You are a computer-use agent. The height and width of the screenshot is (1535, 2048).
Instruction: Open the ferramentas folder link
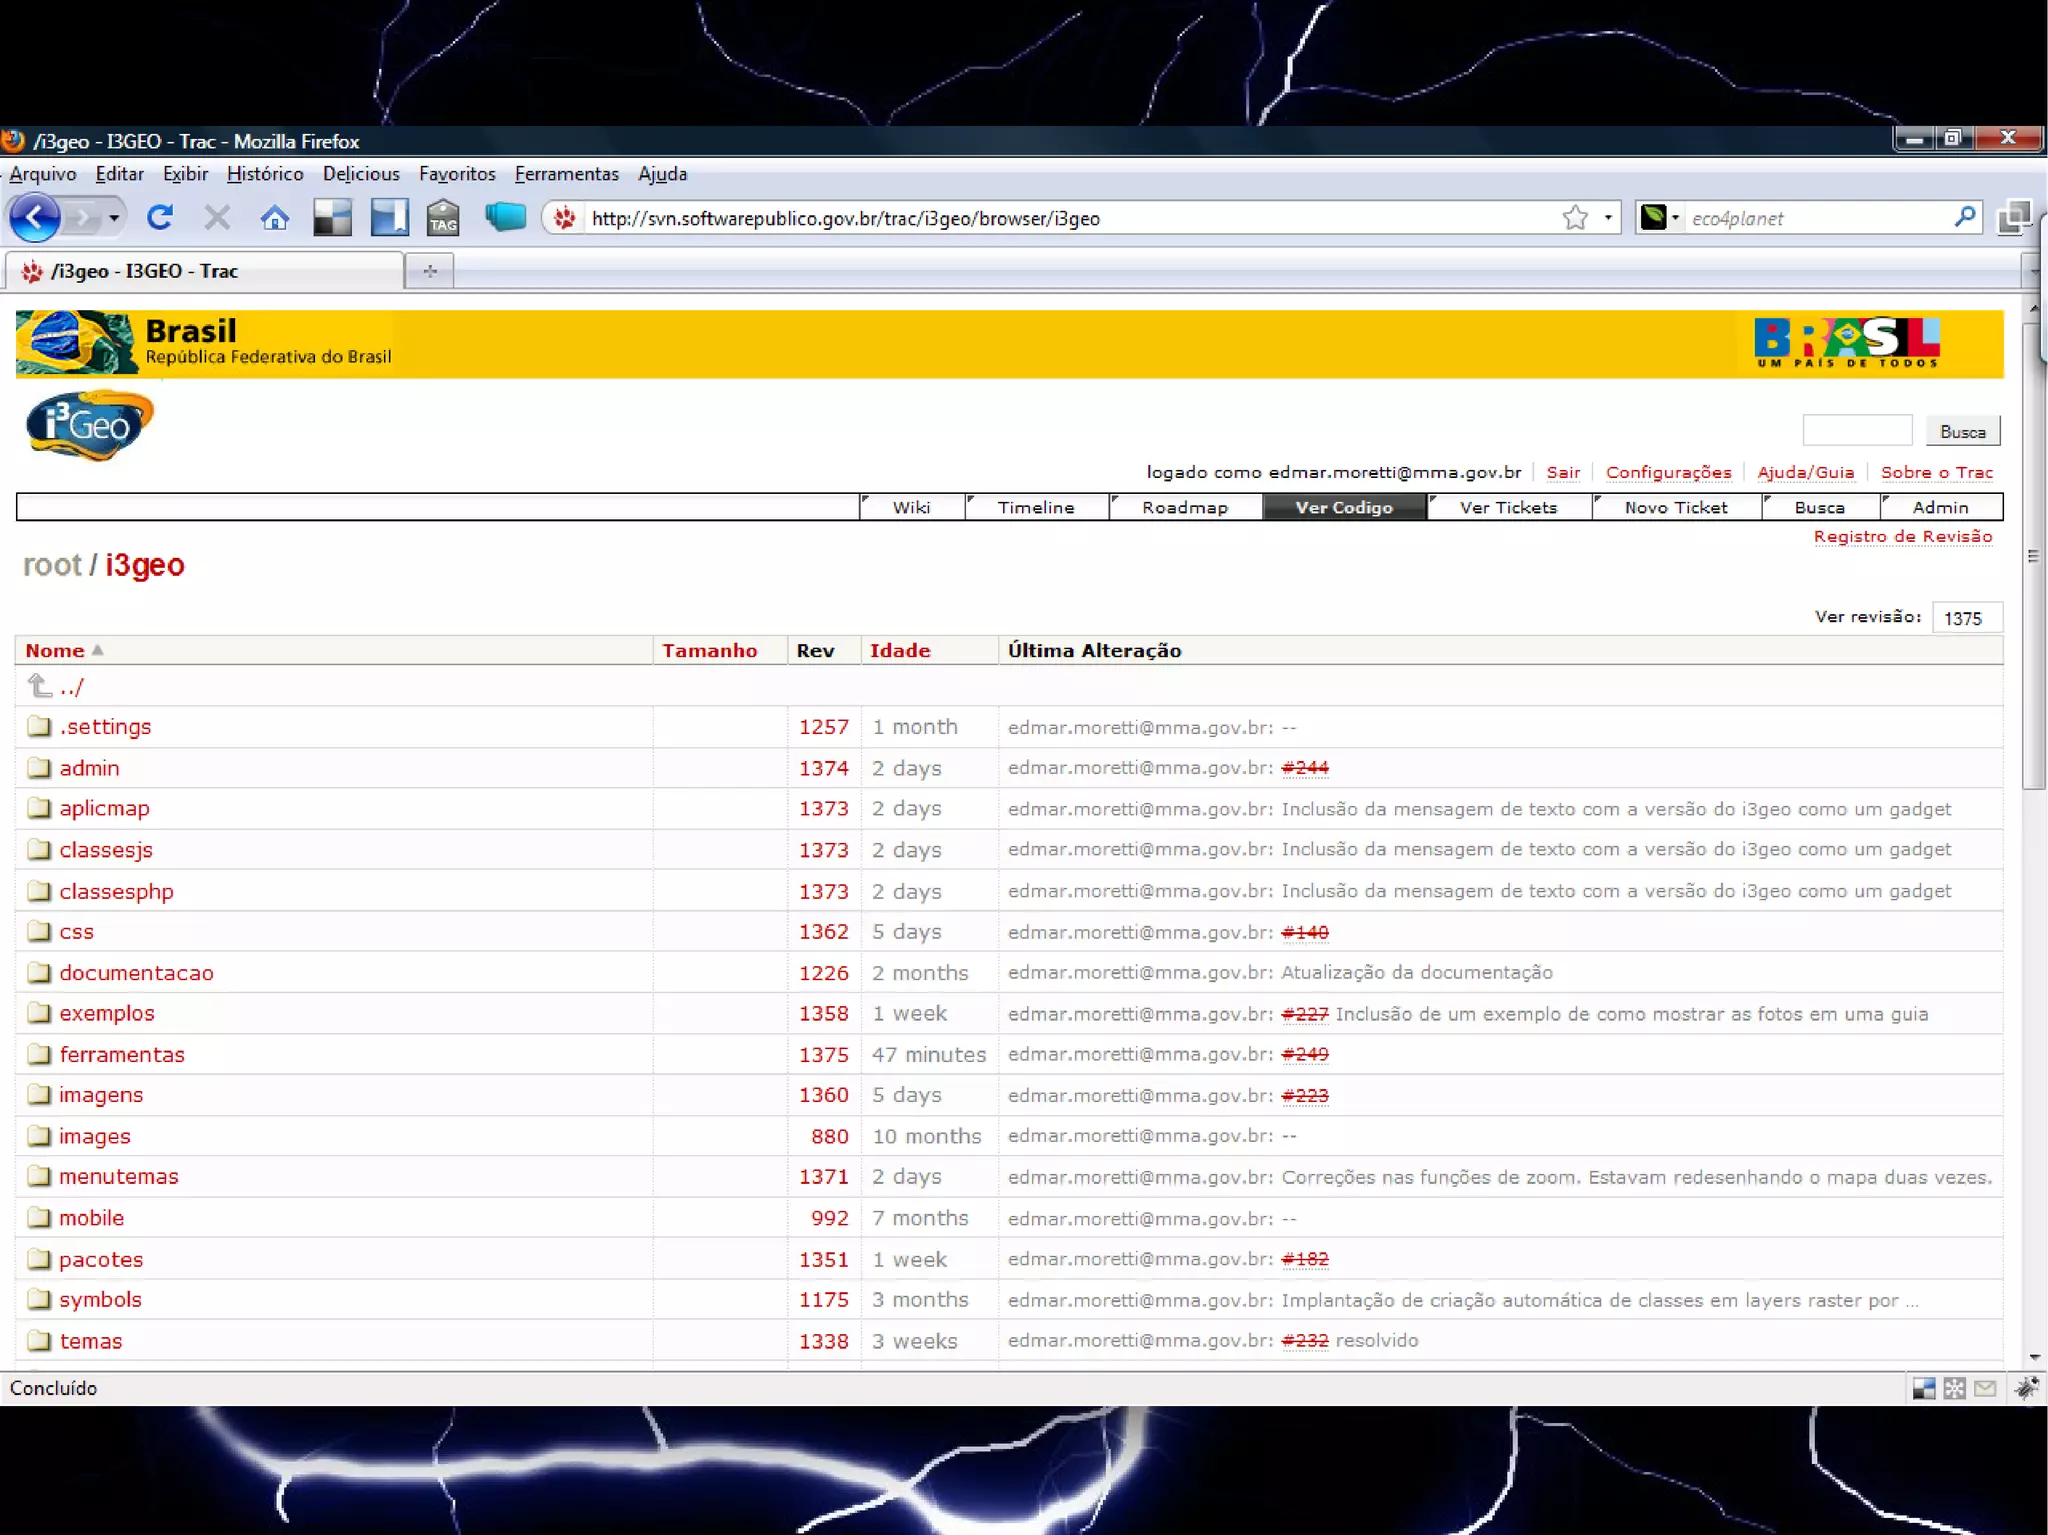pyautogui.click(x=121, y=1054)
